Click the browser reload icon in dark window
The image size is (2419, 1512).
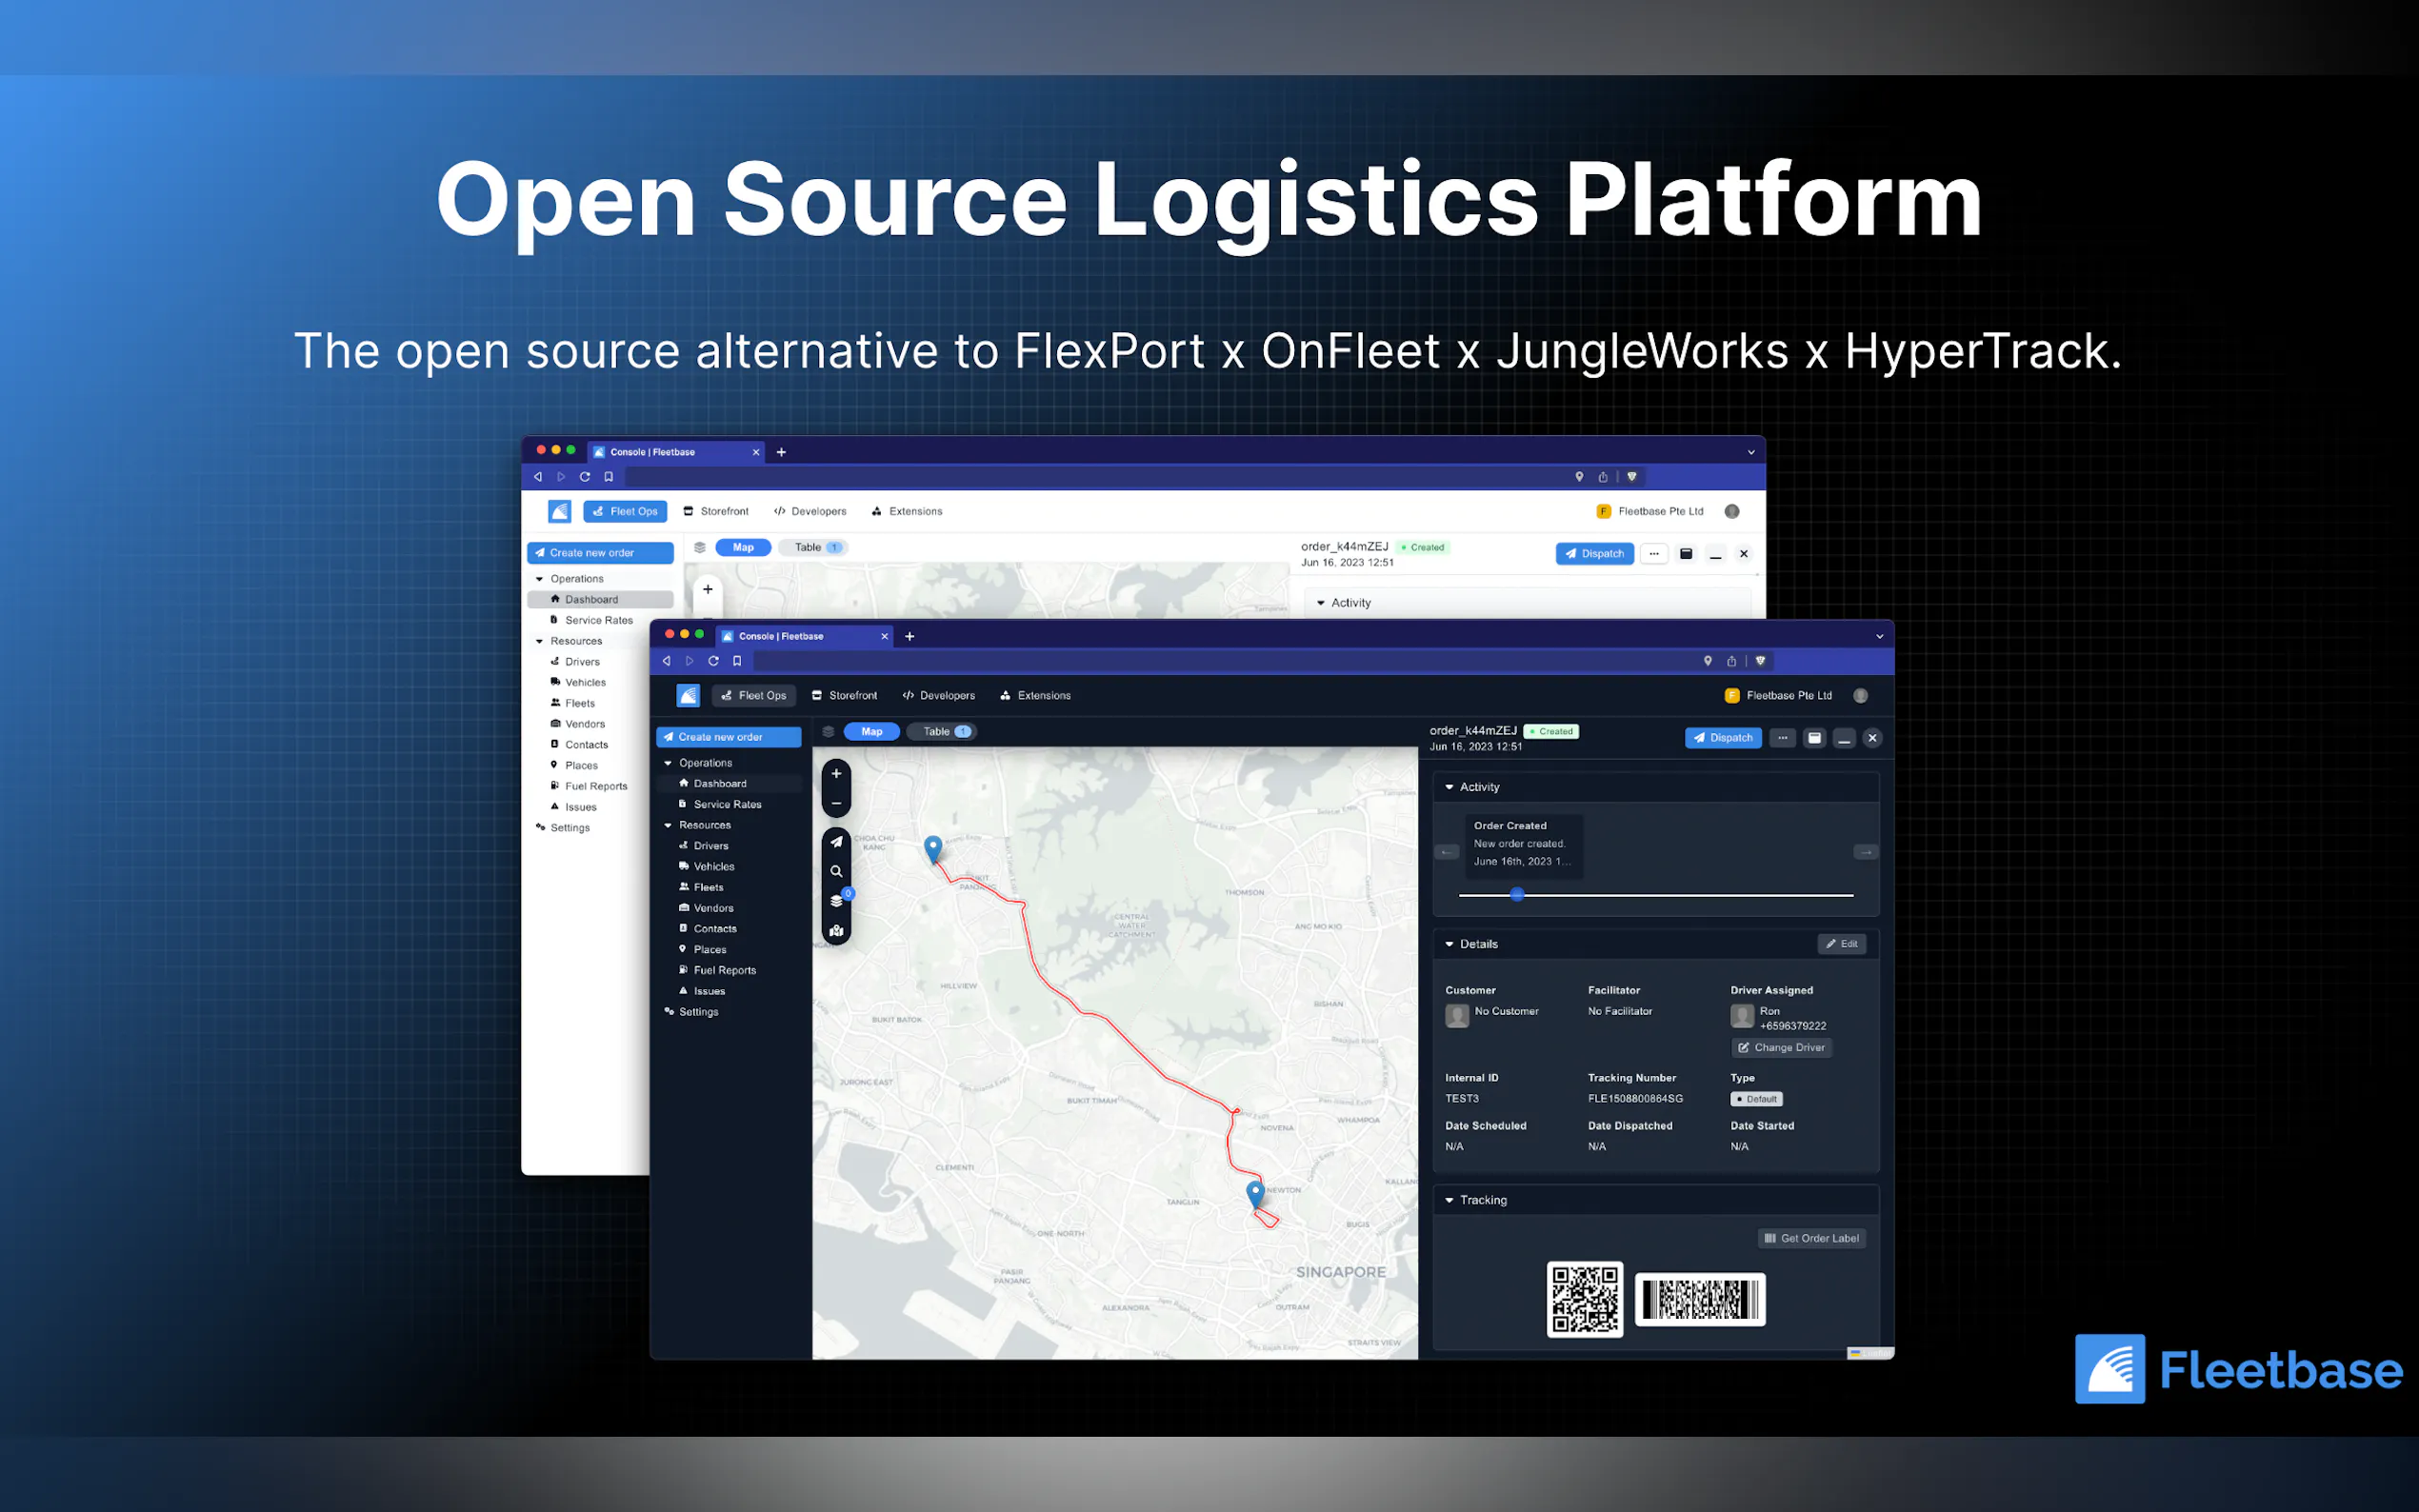(713, 661)
